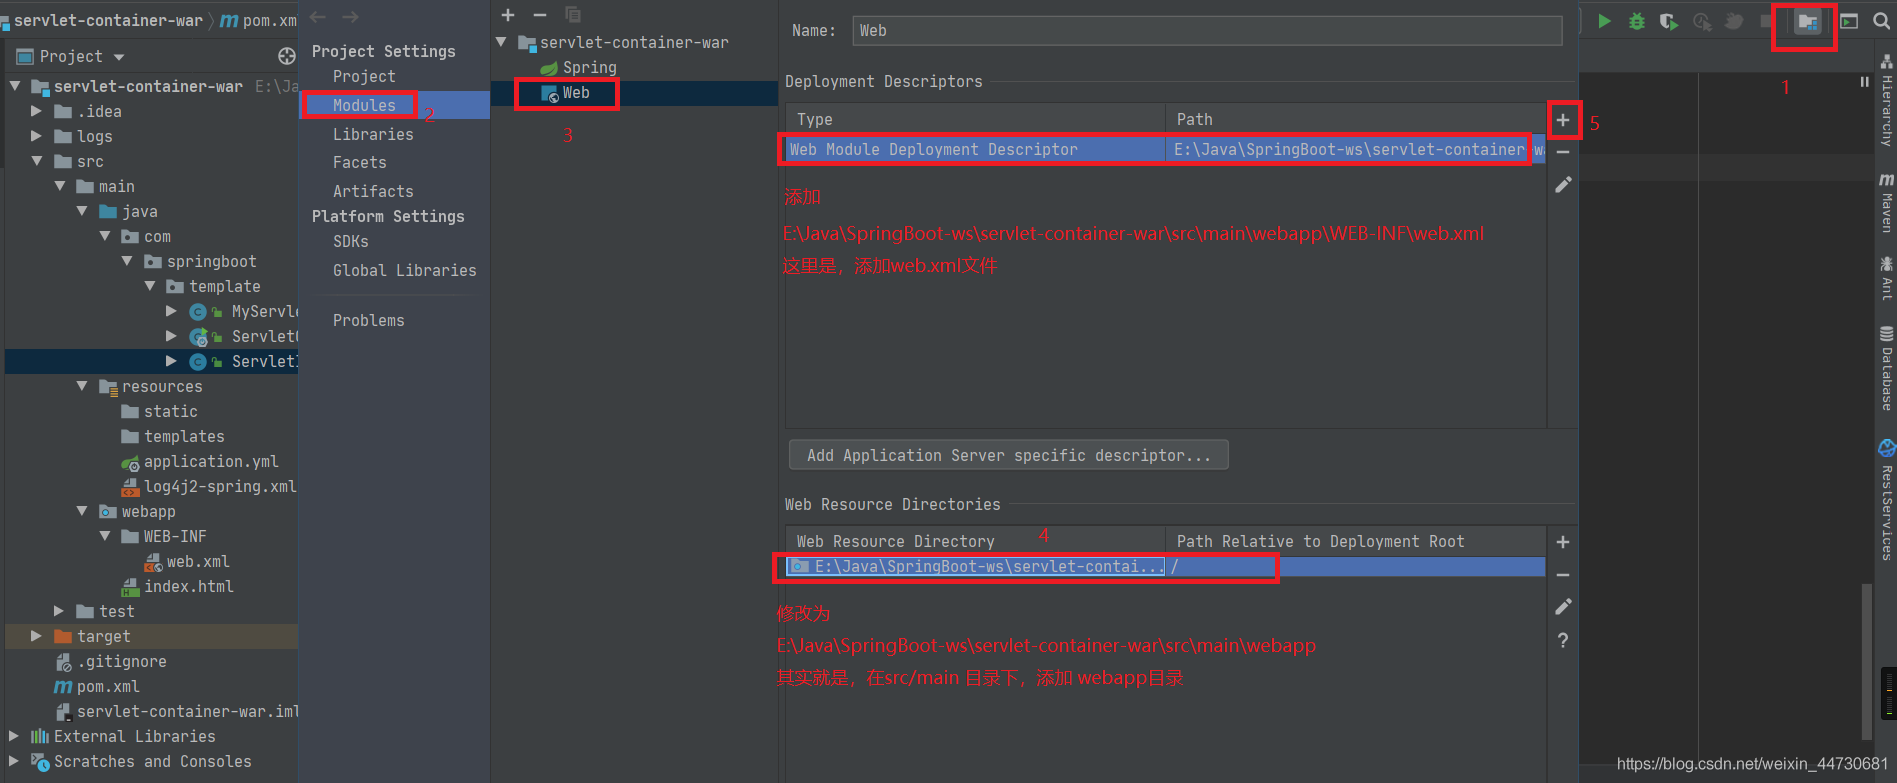
Task: Collapse the servlet-container-war root node
Action: (15, 86)
